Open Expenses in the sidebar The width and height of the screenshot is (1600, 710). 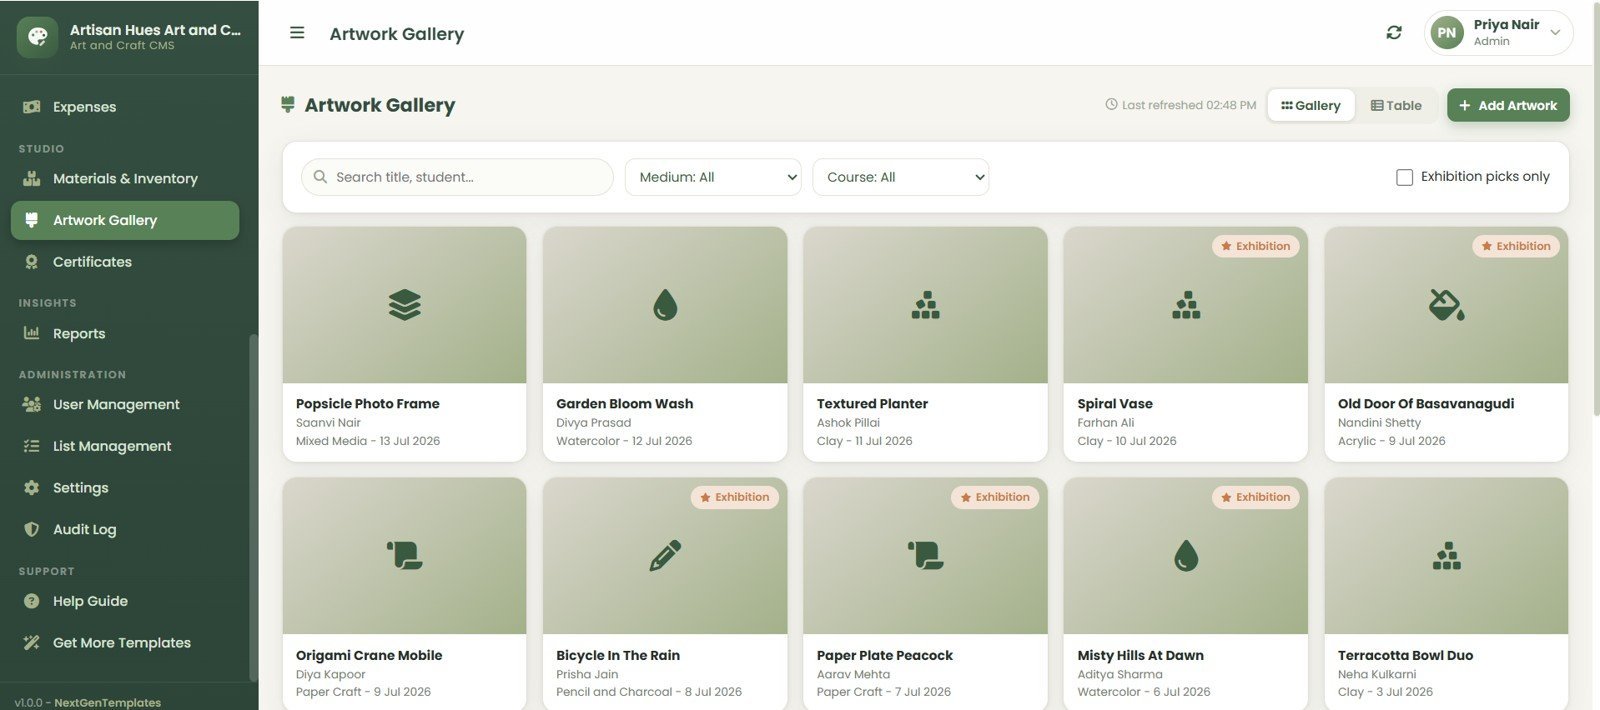125,107
